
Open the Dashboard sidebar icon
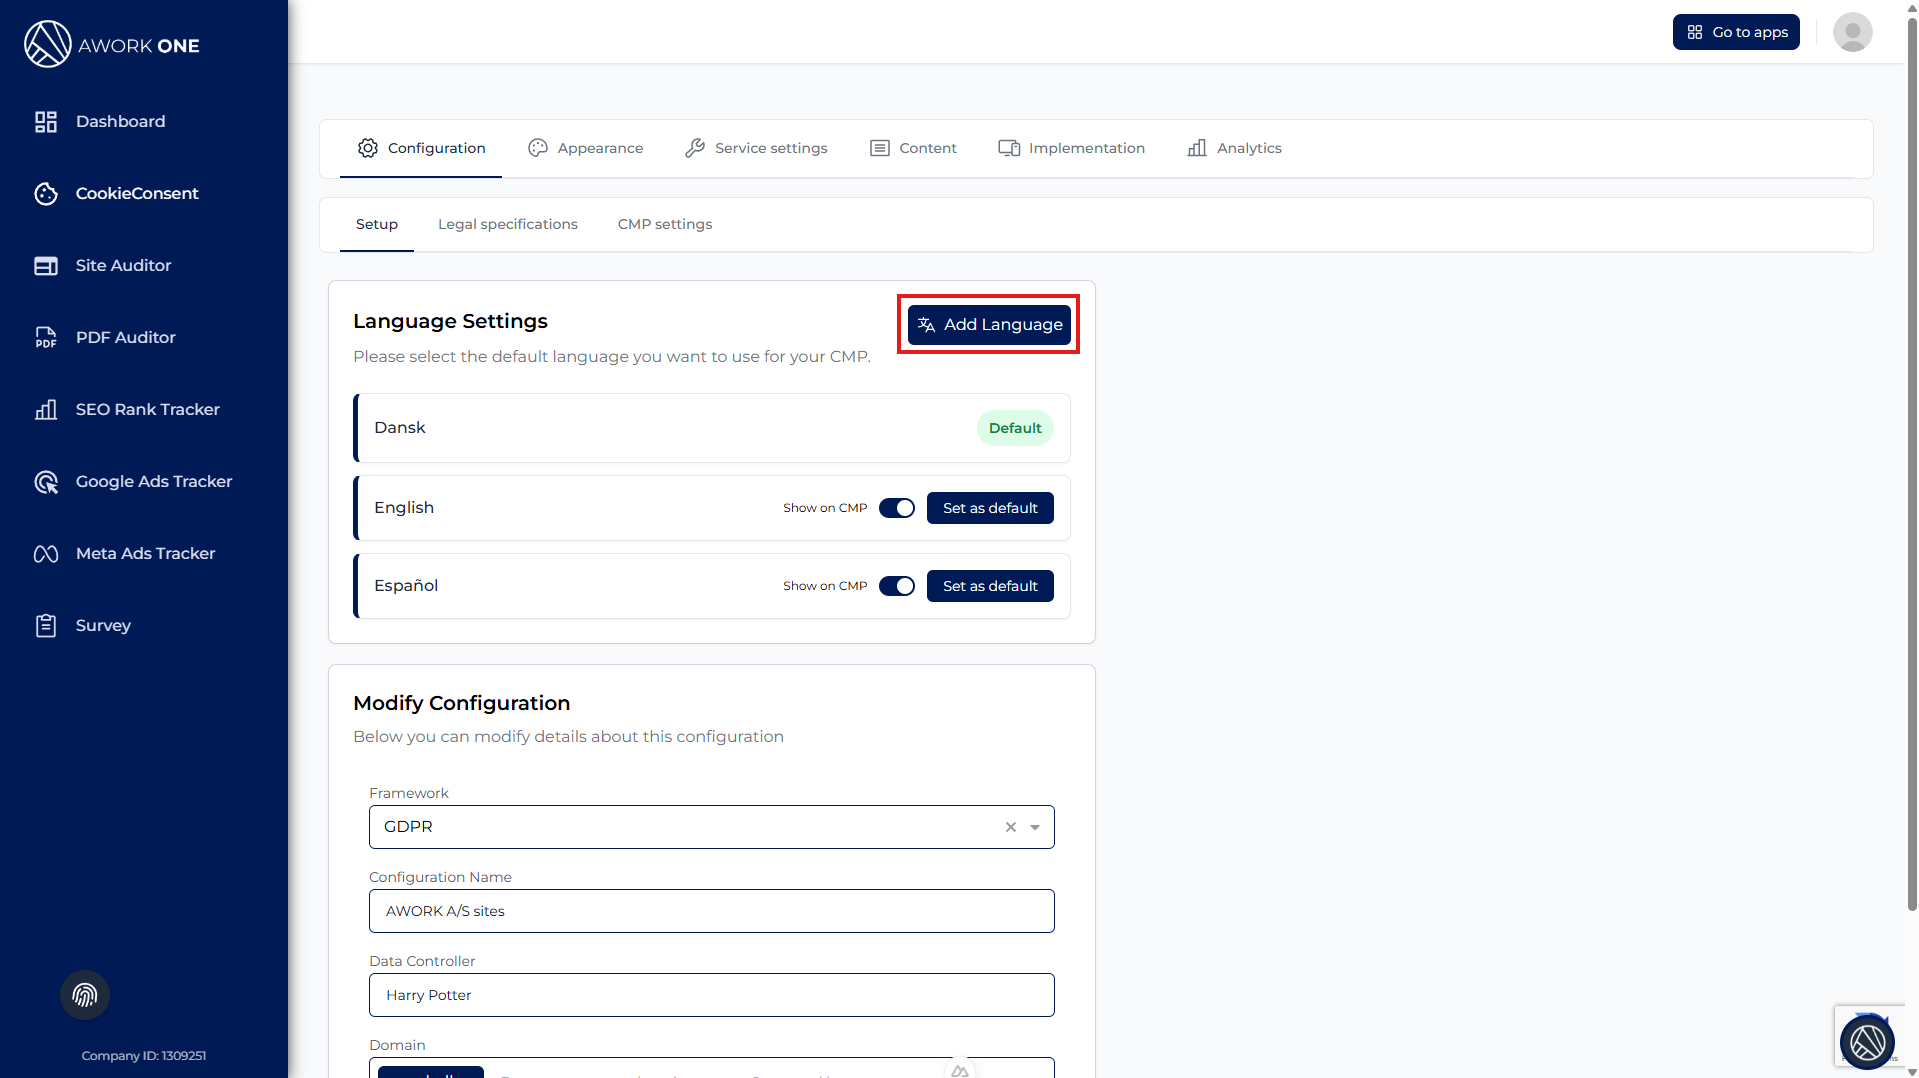[x=46, y=122]
